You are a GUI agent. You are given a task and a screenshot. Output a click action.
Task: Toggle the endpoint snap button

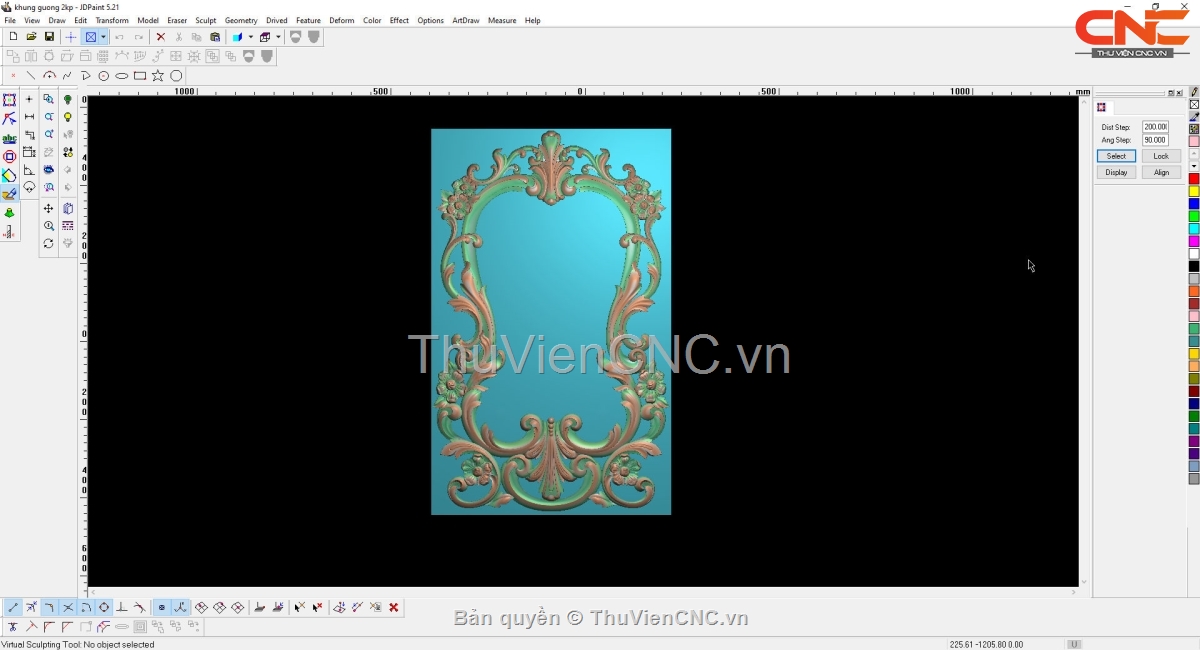13,607
